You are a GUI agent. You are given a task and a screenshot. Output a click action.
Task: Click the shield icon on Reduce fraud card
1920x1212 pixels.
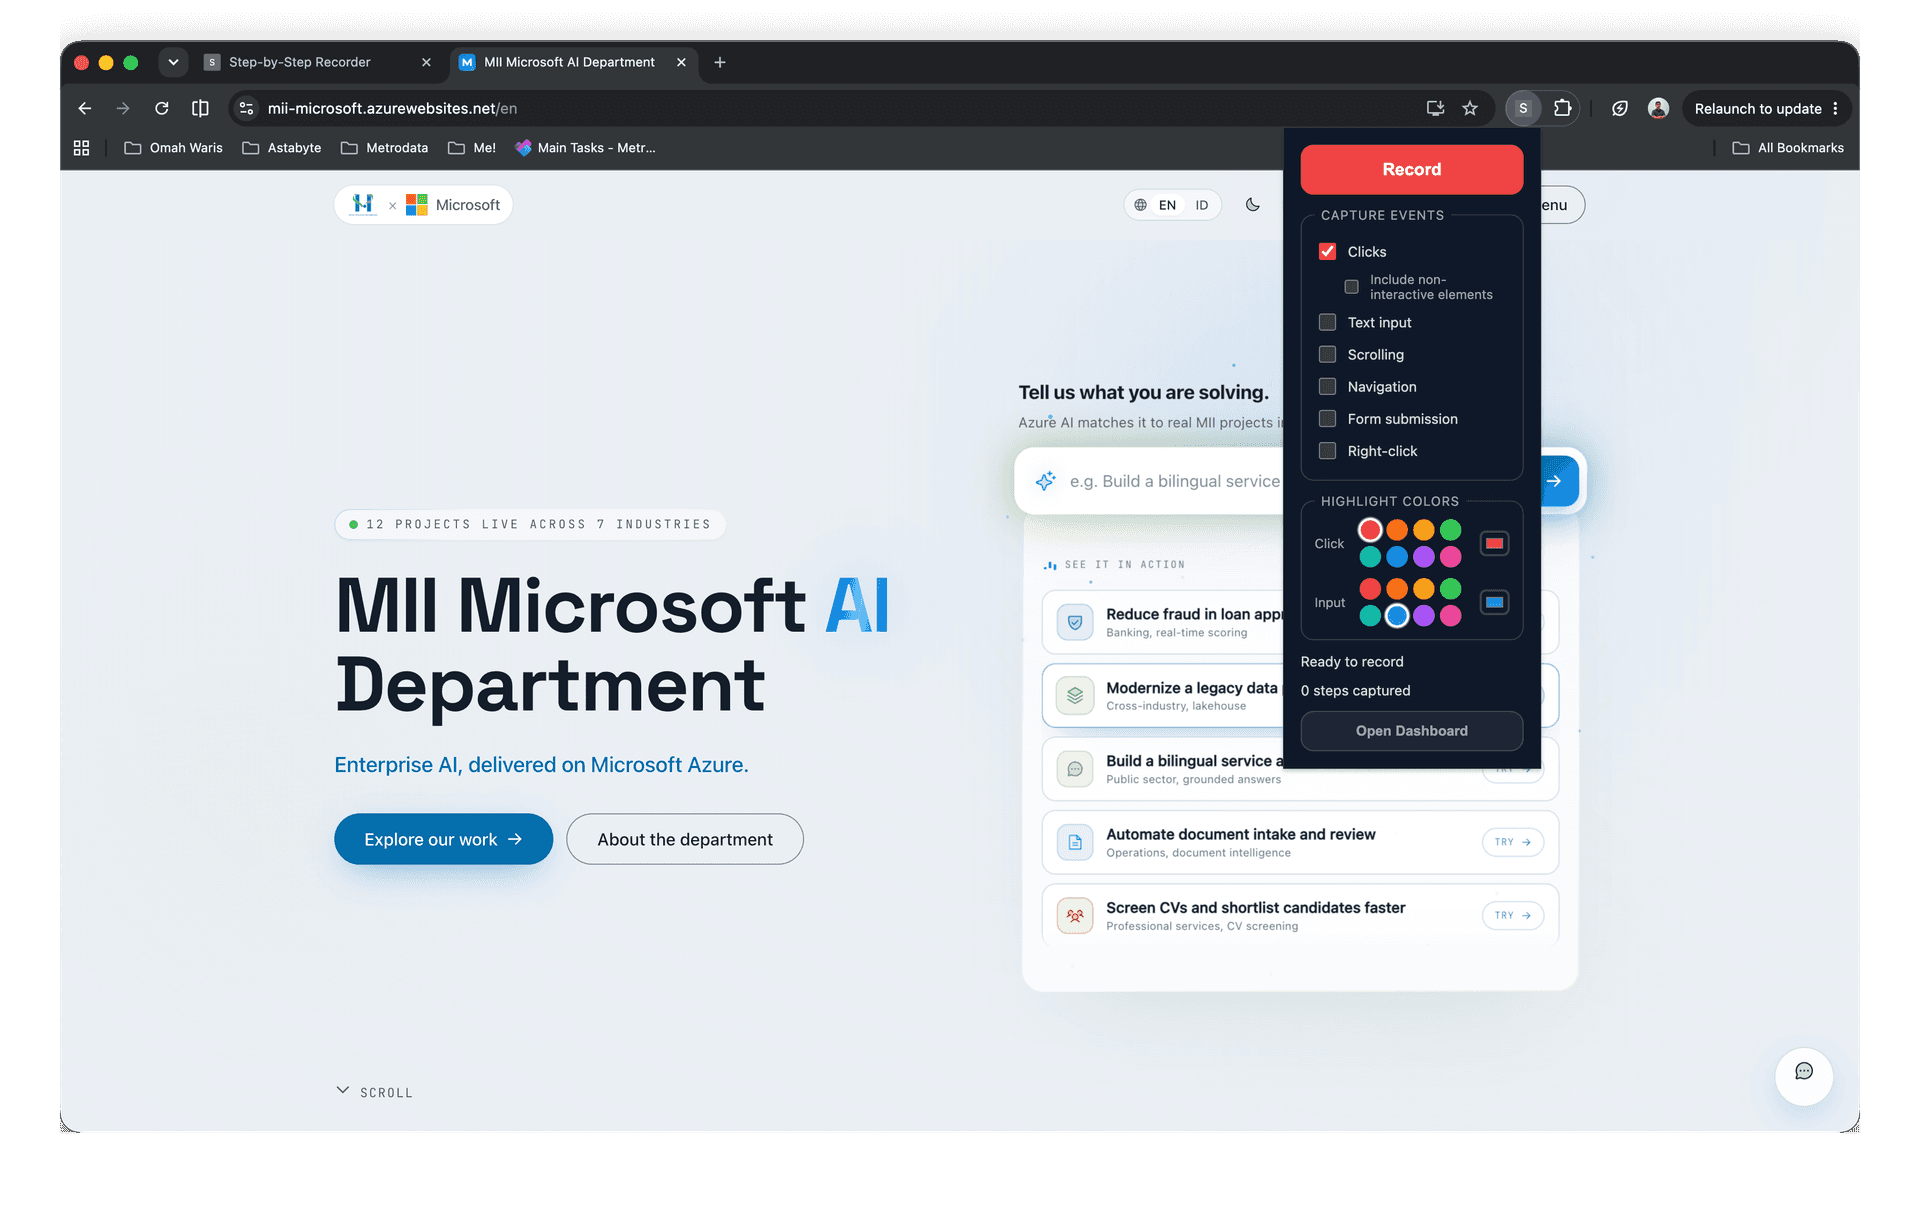[1075, 622]
